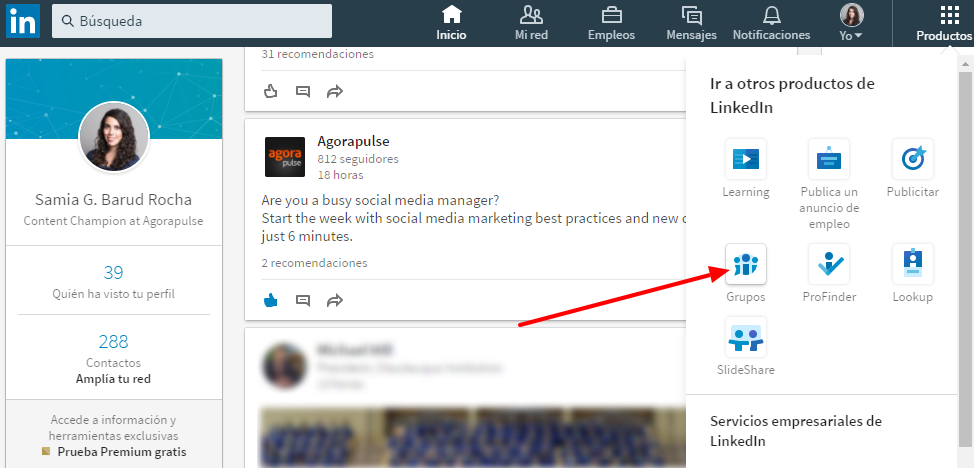The height and width of the screenshot is (468, 974).
Task: Click the blurred group photo image
Action: 473,438
